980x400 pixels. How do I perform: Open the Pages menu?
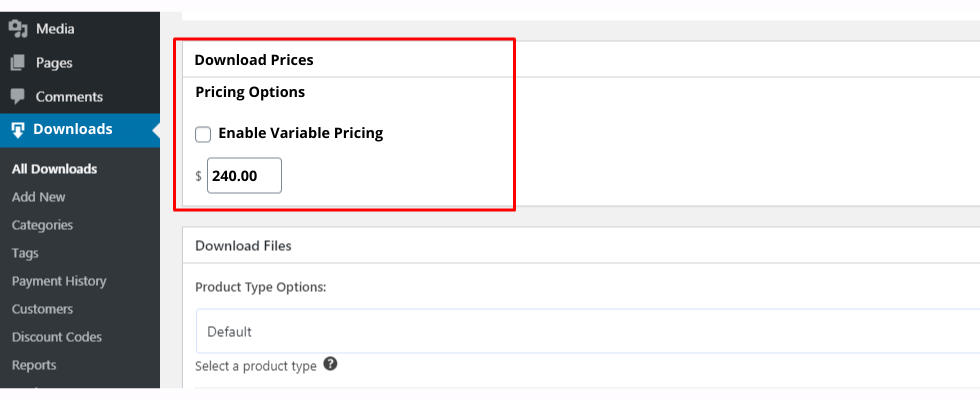click(54, 63)
